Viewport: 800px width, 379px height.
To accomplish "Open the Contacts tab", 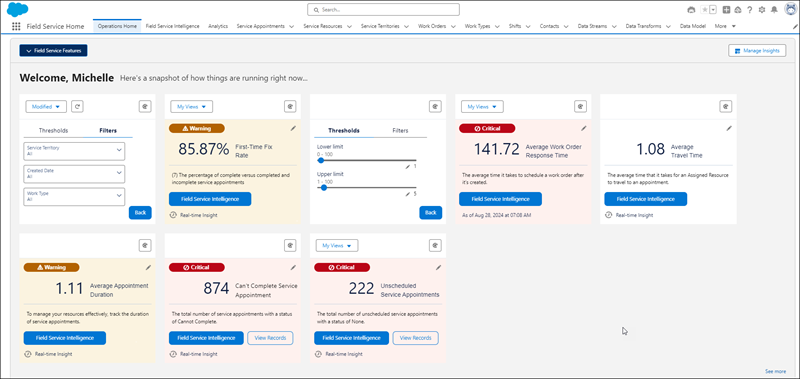I will click(x=549, y=26).
